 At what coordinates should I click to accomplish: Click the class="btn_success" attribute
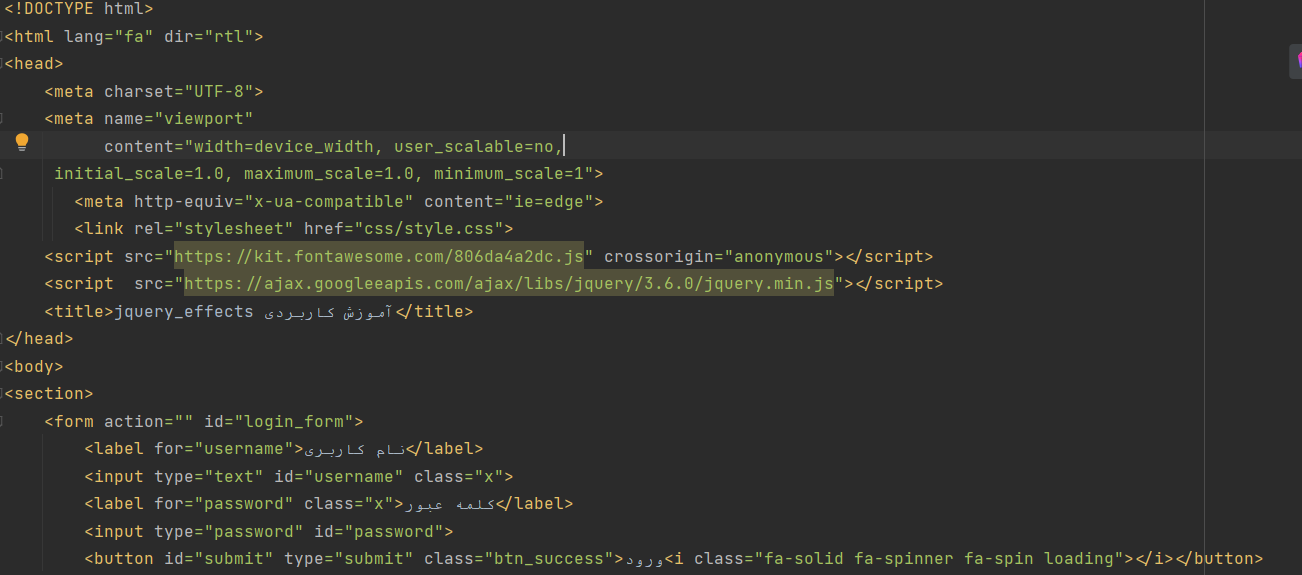click(x=519, y=559)
